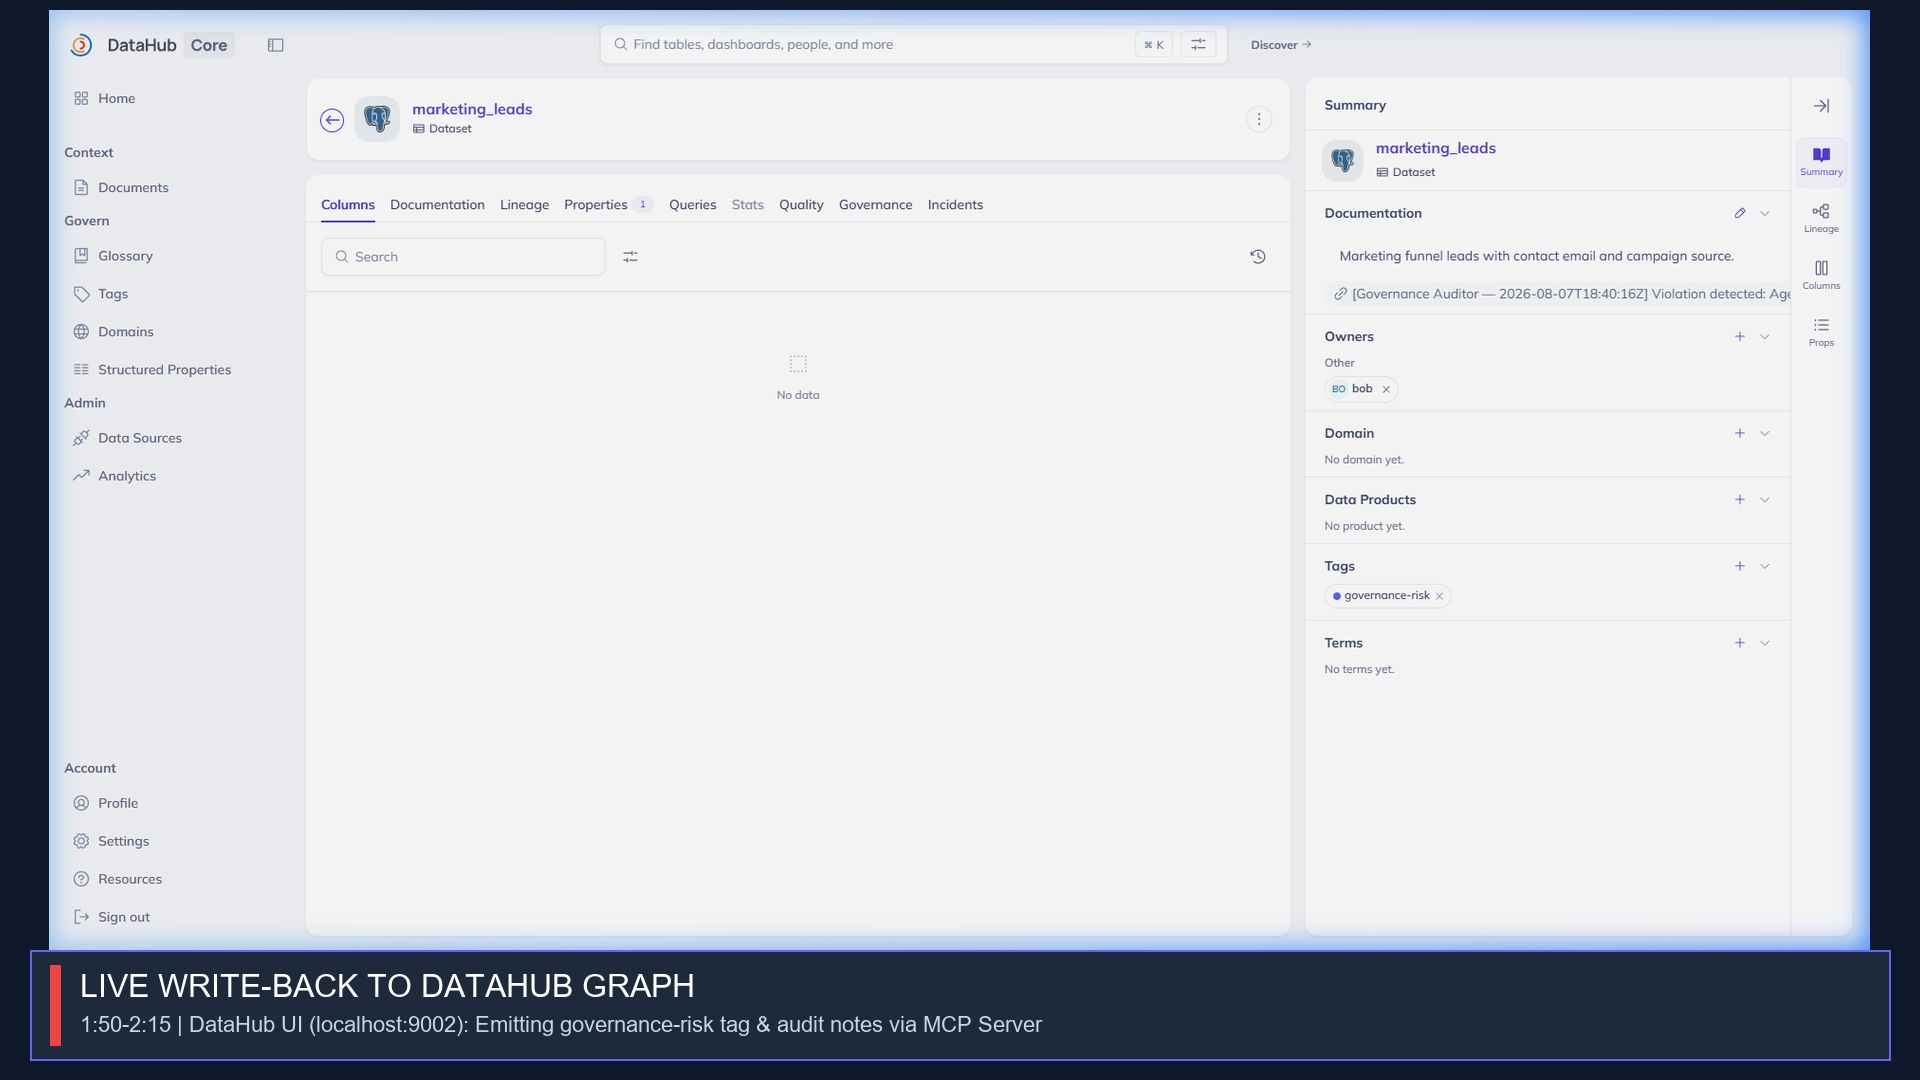Collapse the Domain section

coord(1765,433)
